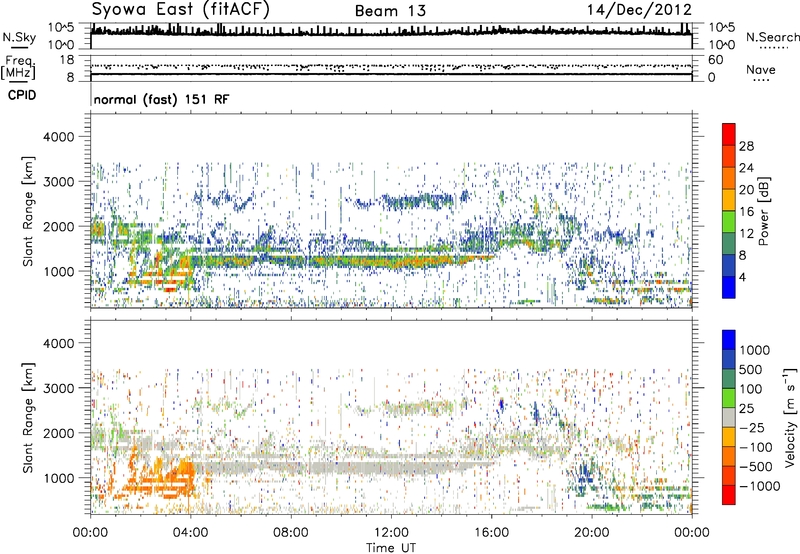Click the power colorbar value 4
The width and height of the screenshot is (800, 554).
click(743, 277)
